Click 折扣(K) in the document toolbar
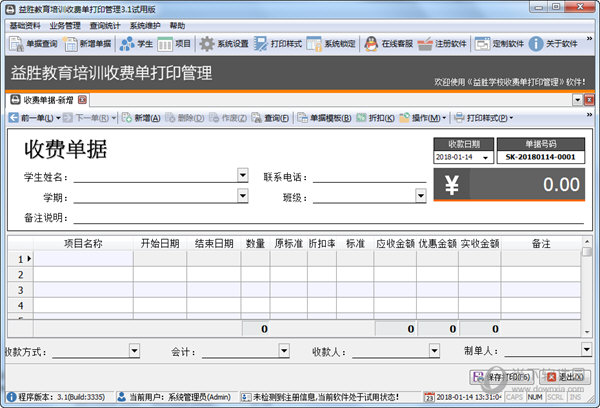The image size is (600, 408). 375,118
